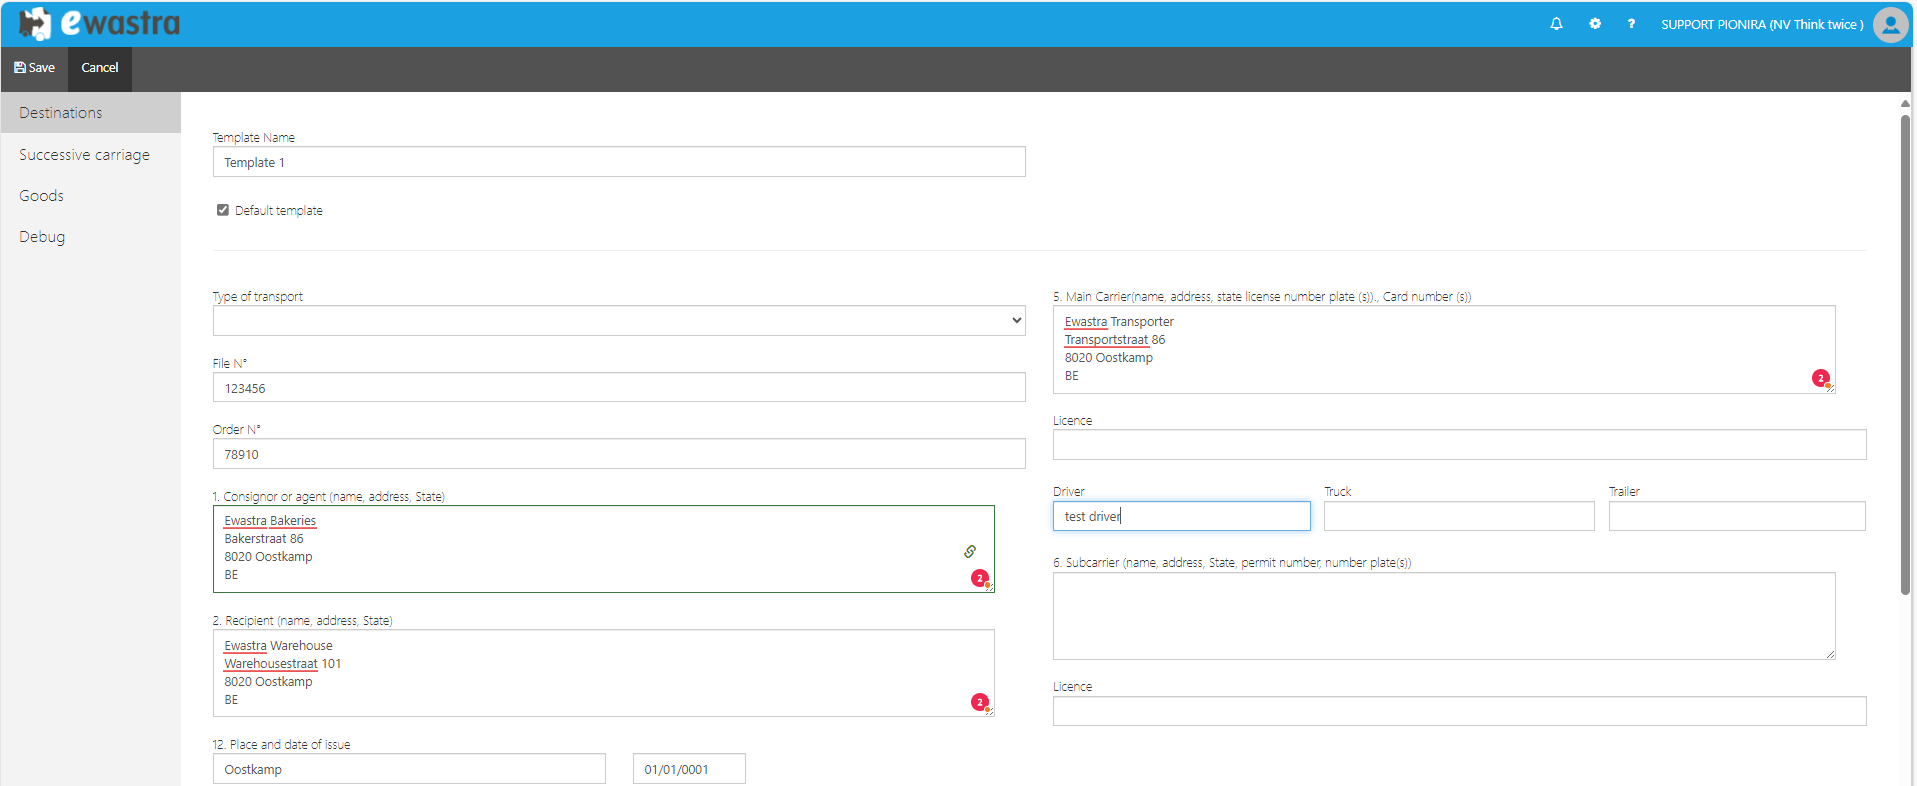Viewport: 1917px width, 786px height.
Task: Click the date of issue field
Action: point(688,769)
